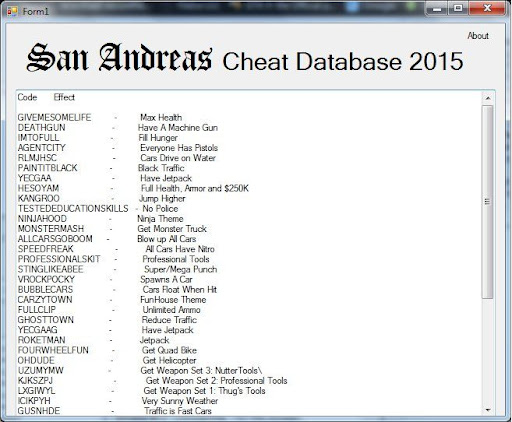Image resolution: width=512 pixels, height=422 pixels.
Task: Click the NINJAHOOD code
Action: 42,219
